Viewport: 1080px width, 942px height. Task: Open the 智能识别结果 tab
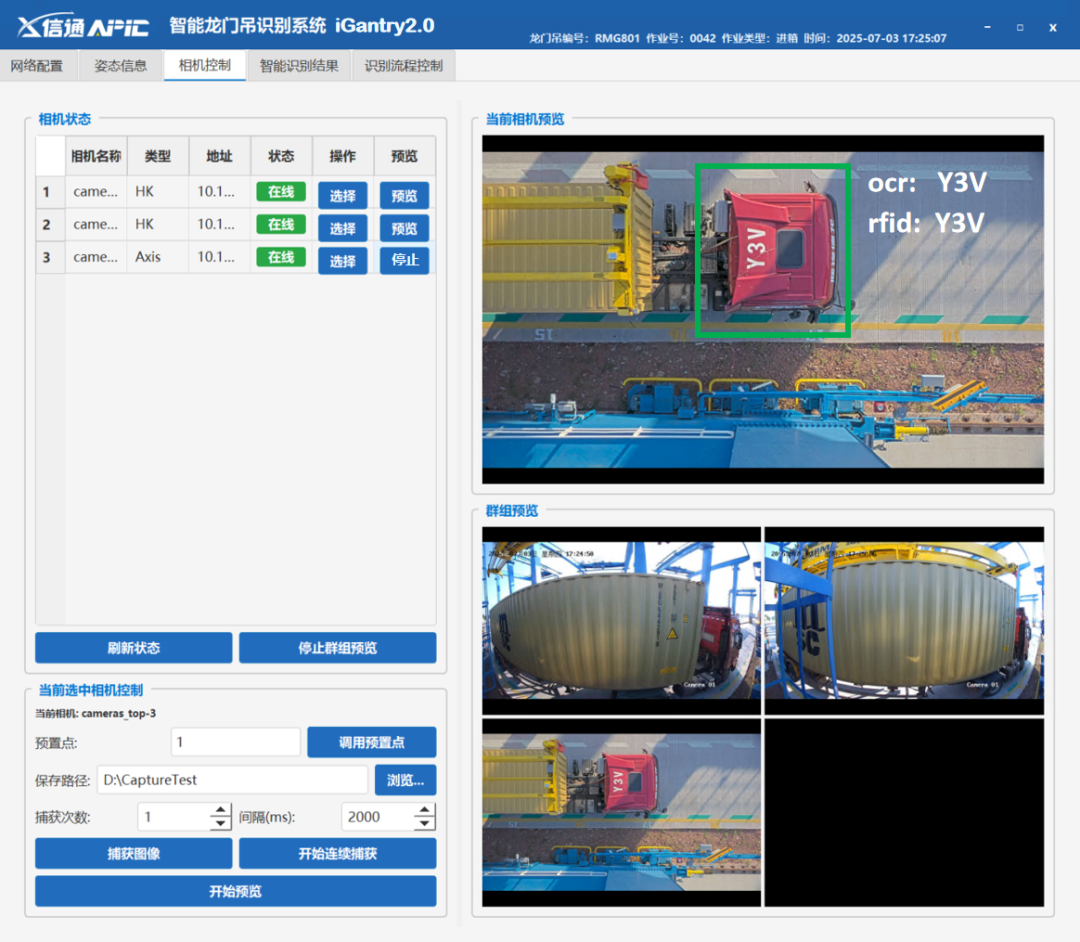pyautogui.click(x=299, y=66)
